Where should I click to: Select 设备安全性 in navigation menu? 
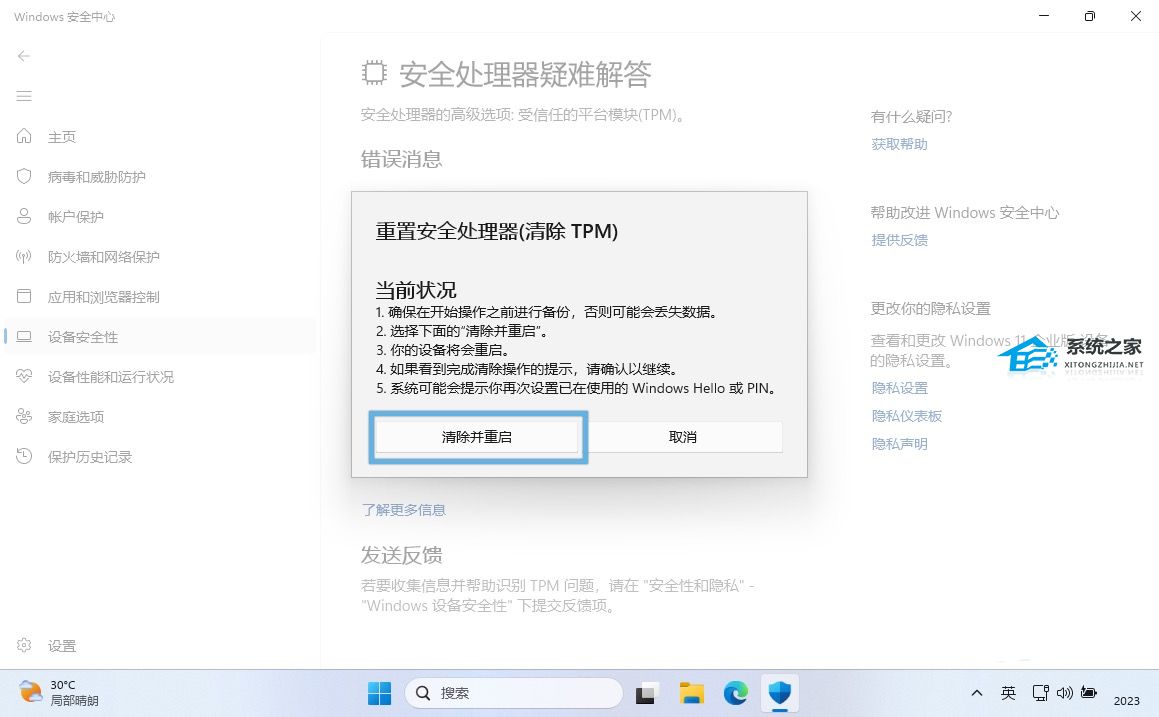[x=83, y=337]
